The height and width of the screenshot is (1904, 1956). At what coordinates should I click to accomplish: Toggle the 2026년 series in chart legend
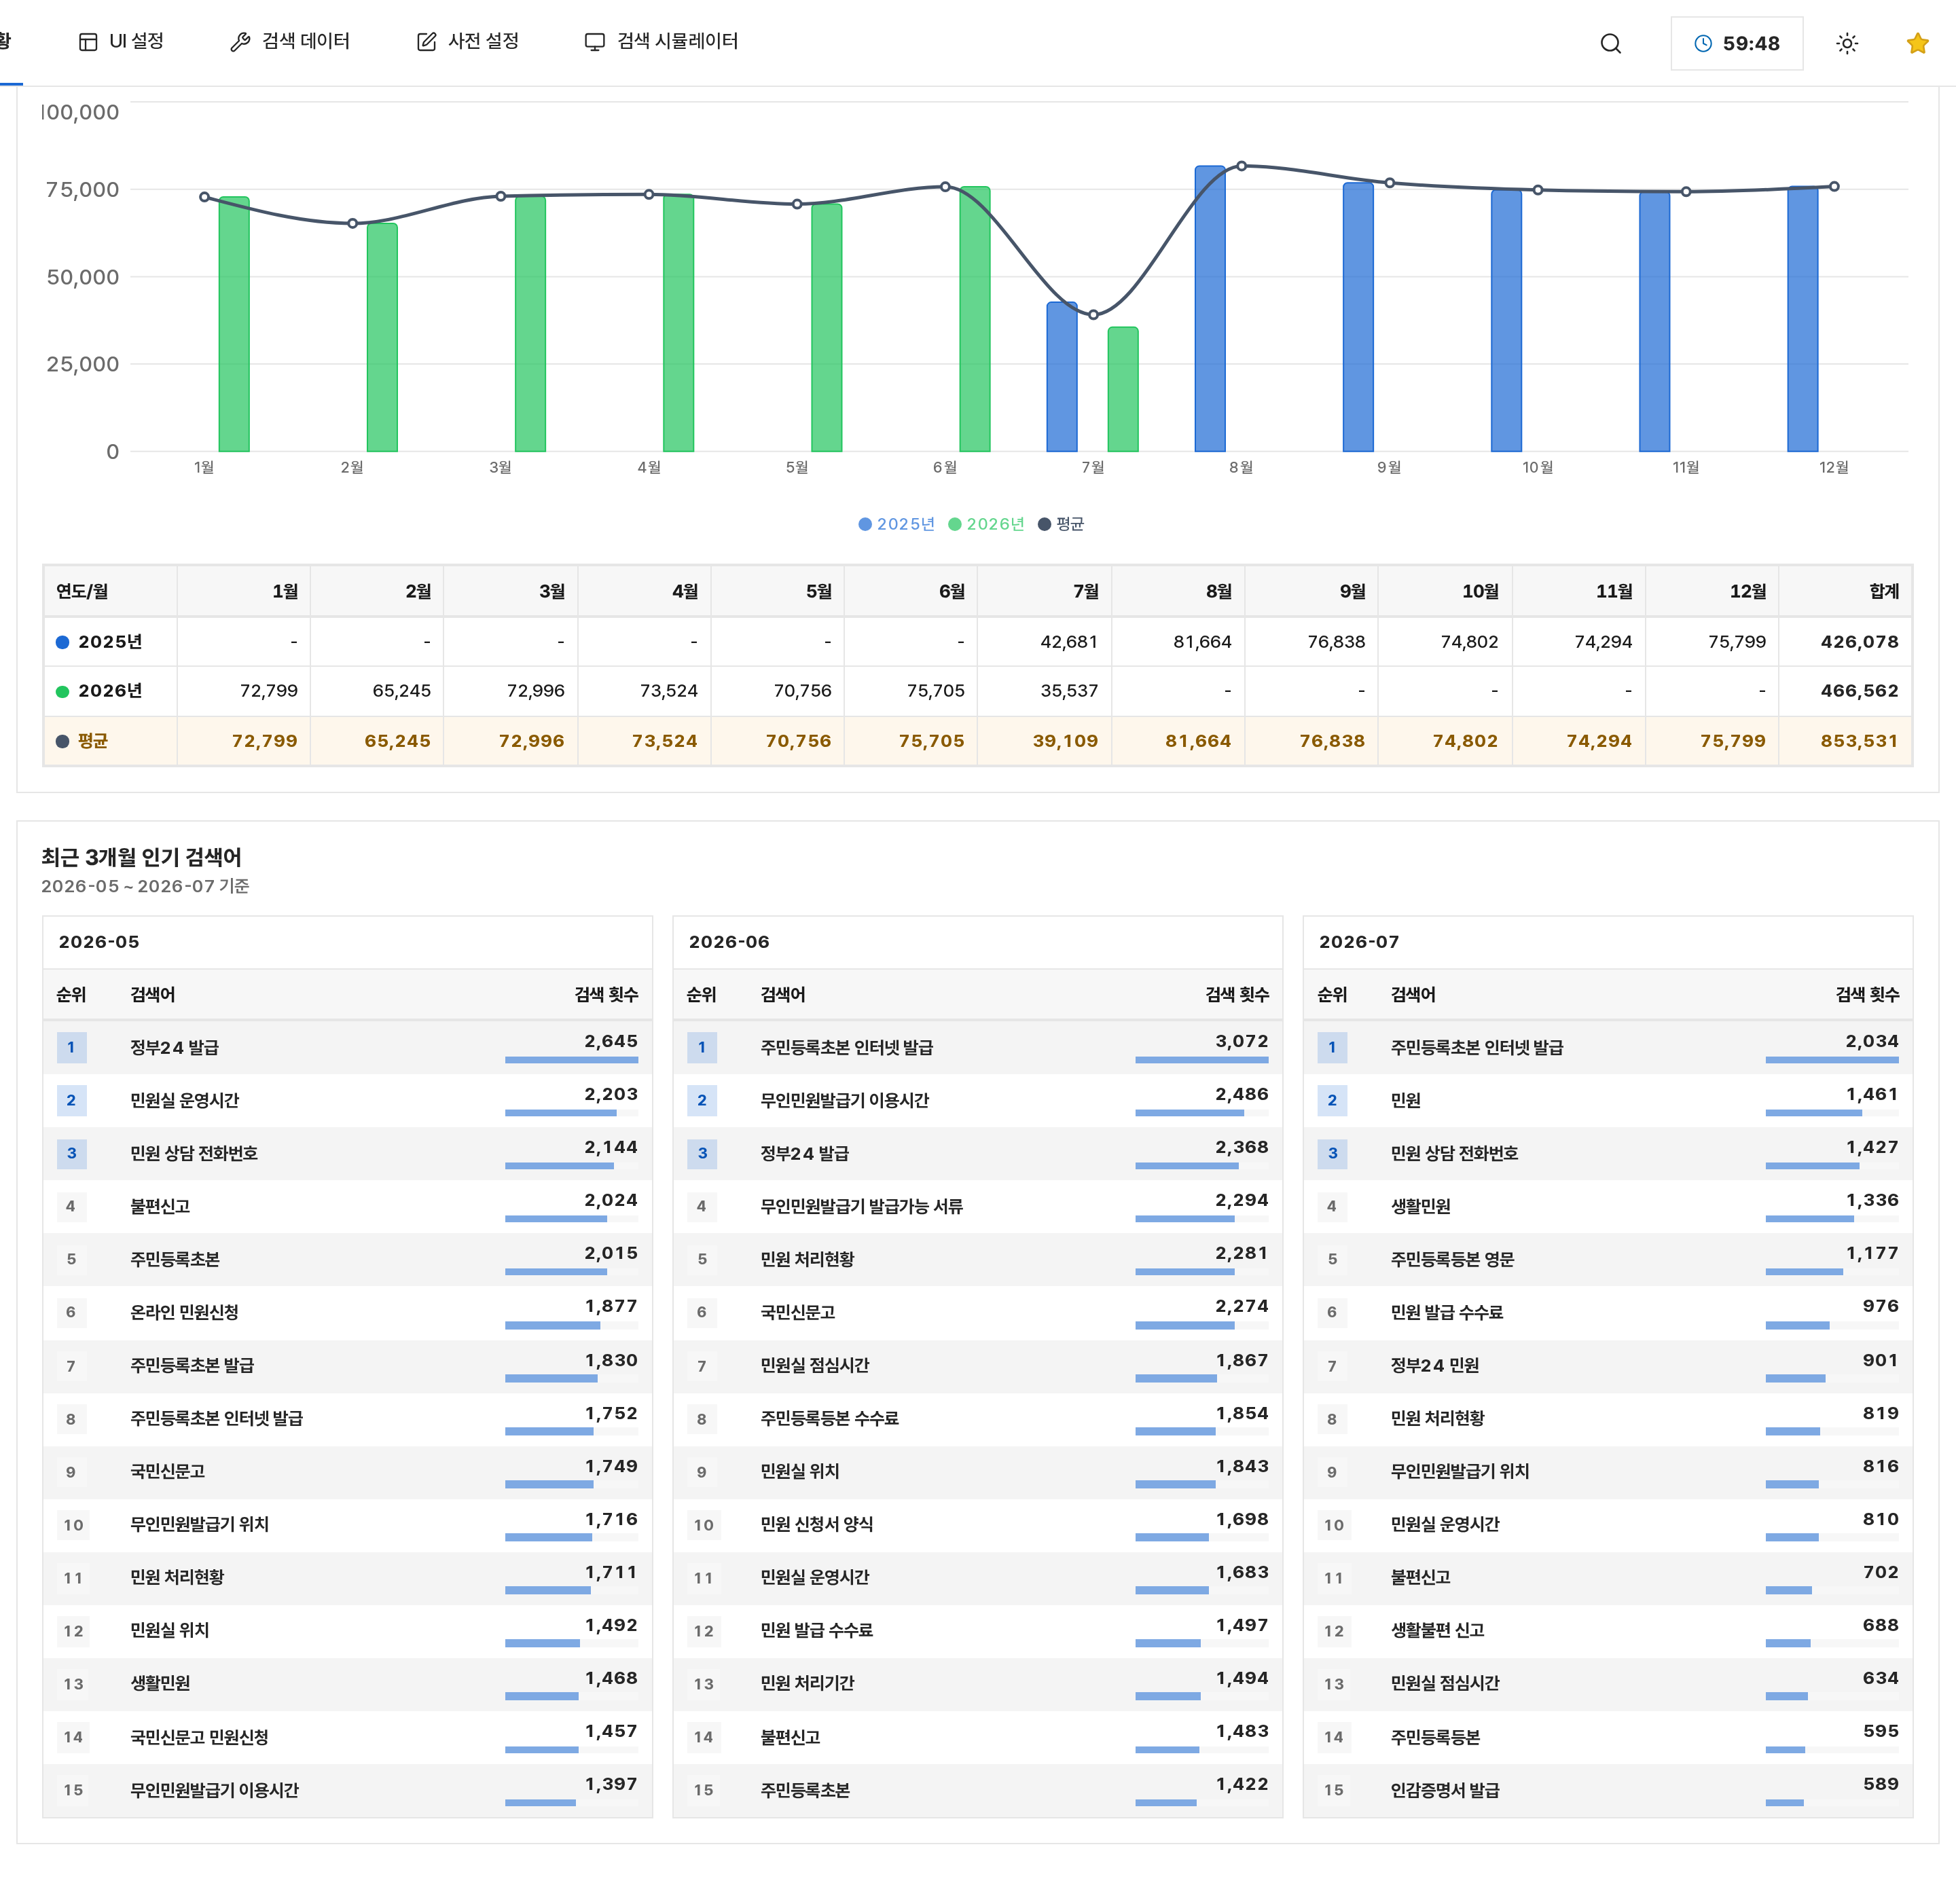tap(986, 524)
